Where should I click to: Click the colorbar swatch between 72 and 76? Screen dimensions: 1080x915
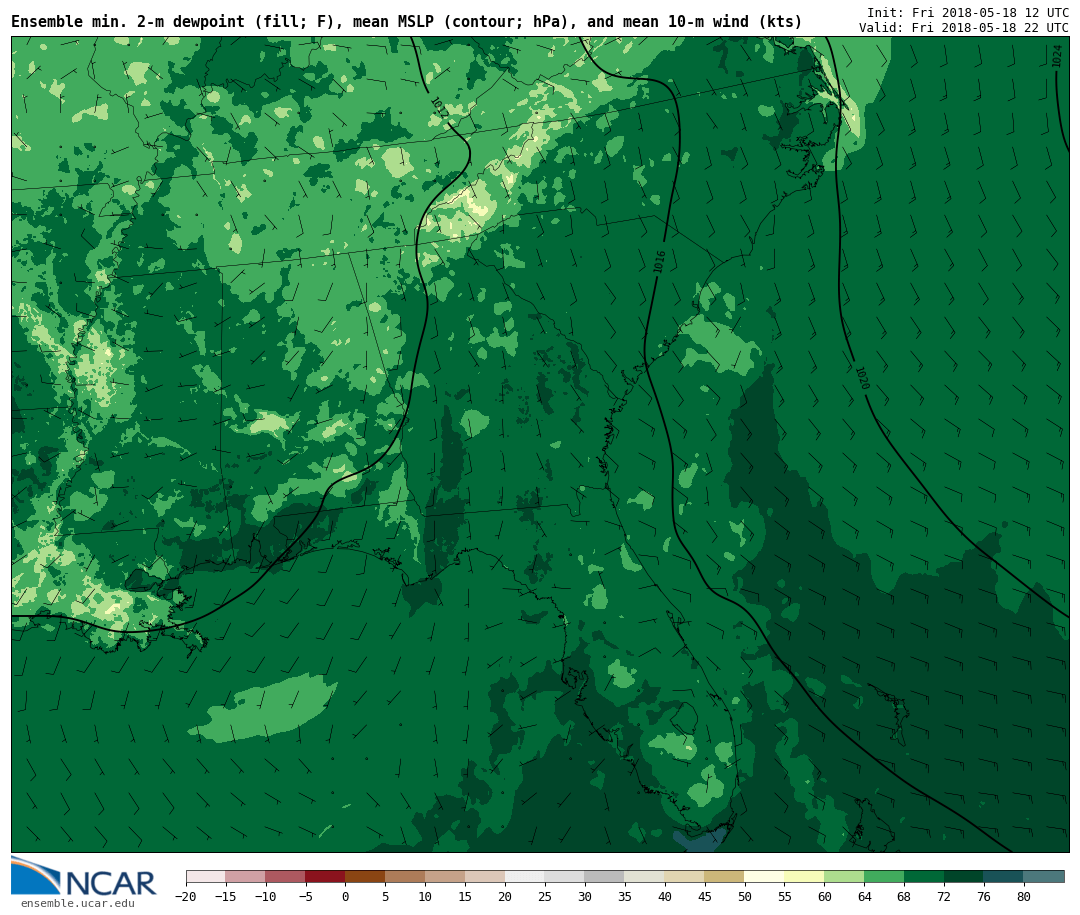(963, 877)
